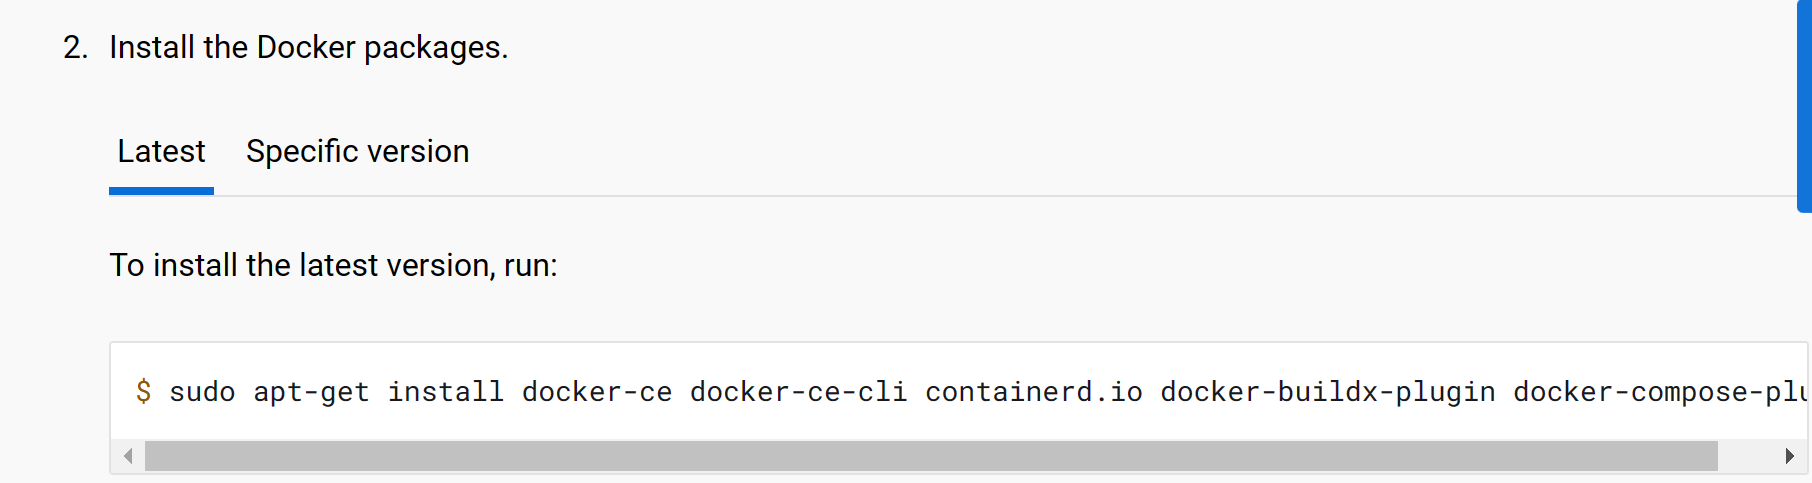Click the "Install the Docker packages." text
This screenshot has height=483, width=1812.
click(x=308, y=47)
